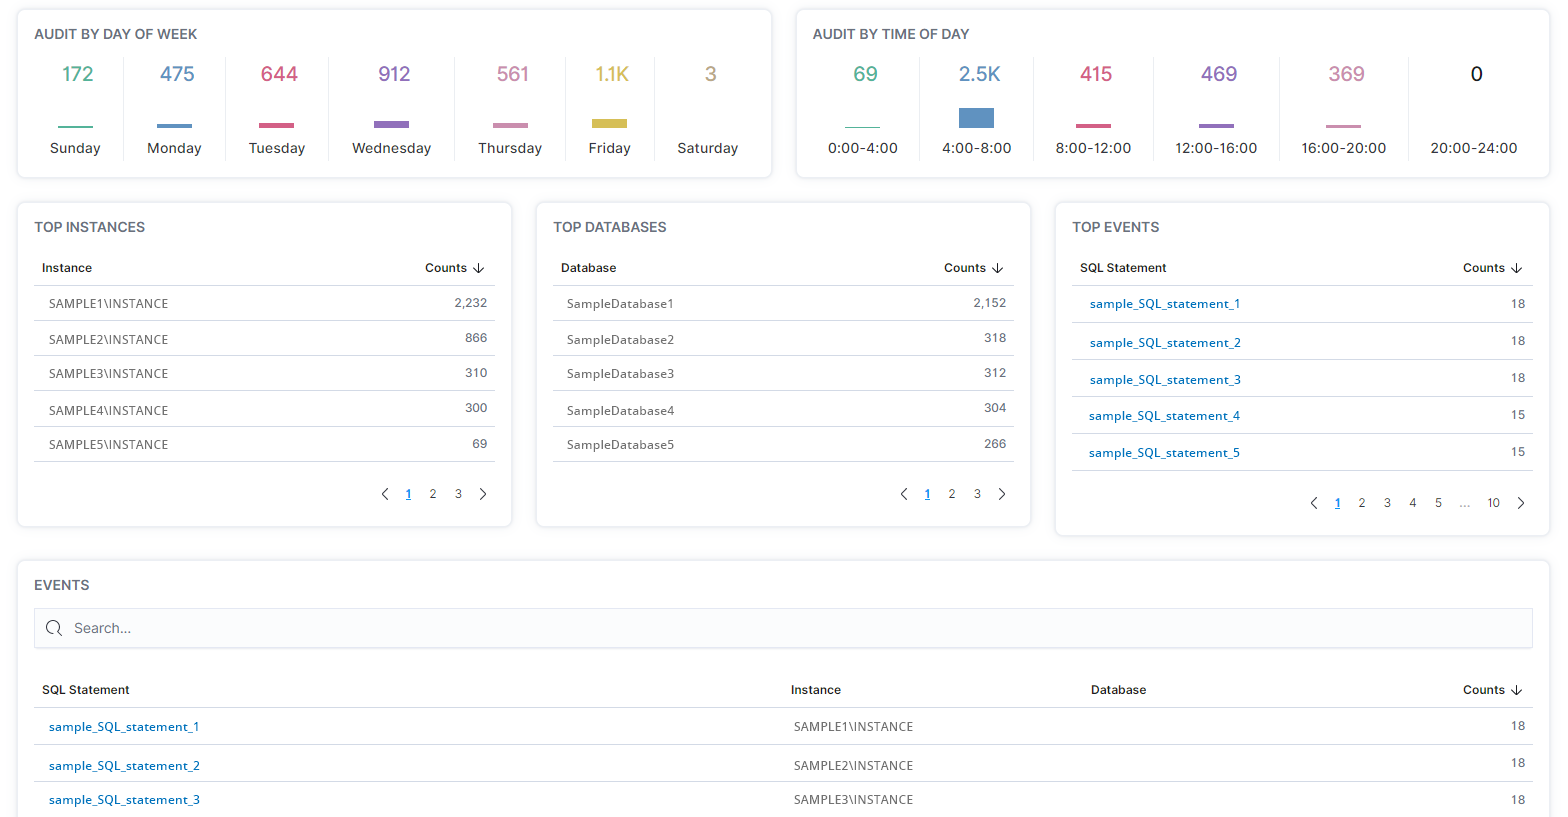Open sample_SQL_statement_2 in Events table

point(124,766)
